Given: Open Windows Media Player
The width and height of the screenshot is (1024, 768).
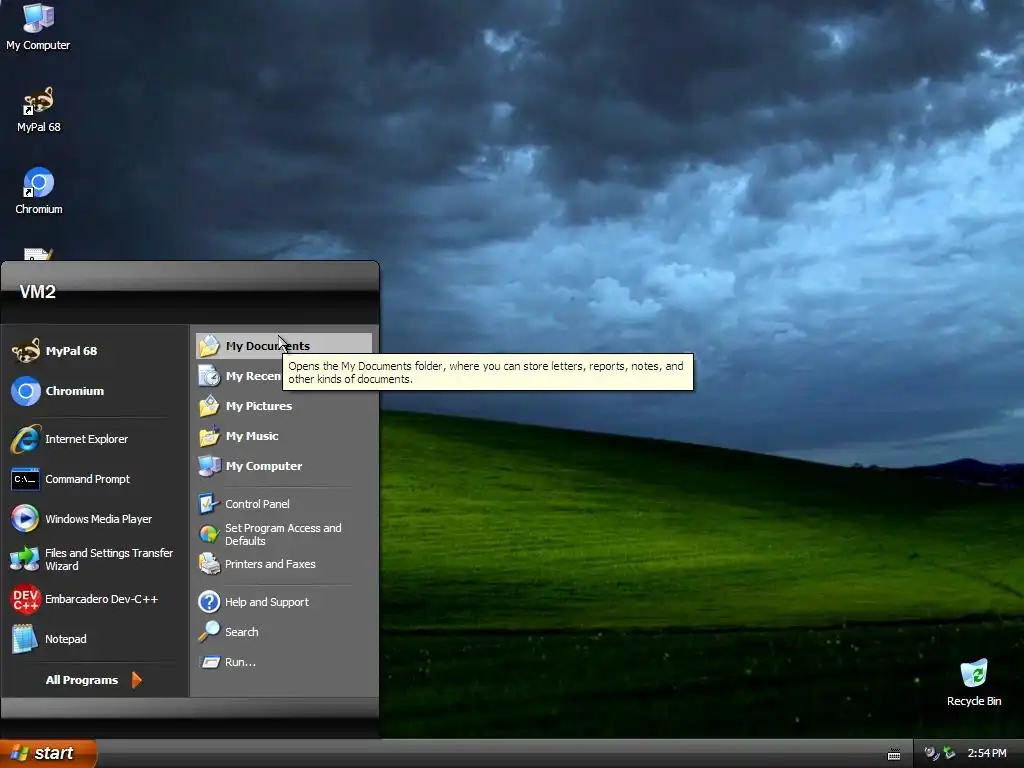Looking at the screenshot, I should 95,519.
